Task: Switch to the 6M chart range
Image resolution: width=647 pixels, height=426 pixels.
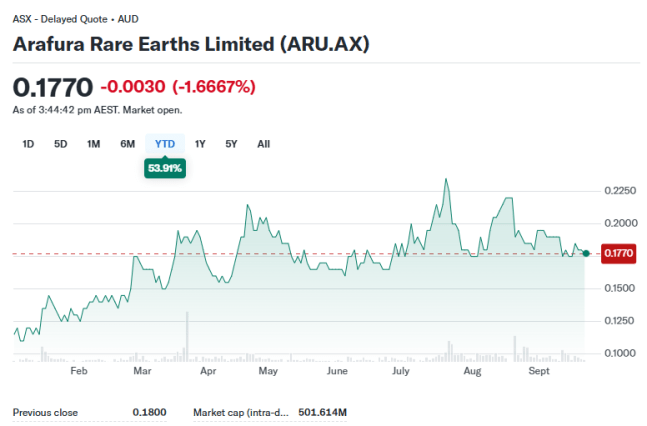Action: point(127,144)
